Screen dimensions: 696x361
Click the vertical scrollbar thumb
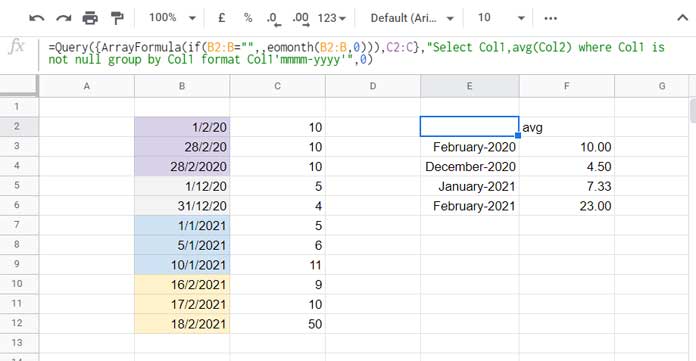[693, 111]
